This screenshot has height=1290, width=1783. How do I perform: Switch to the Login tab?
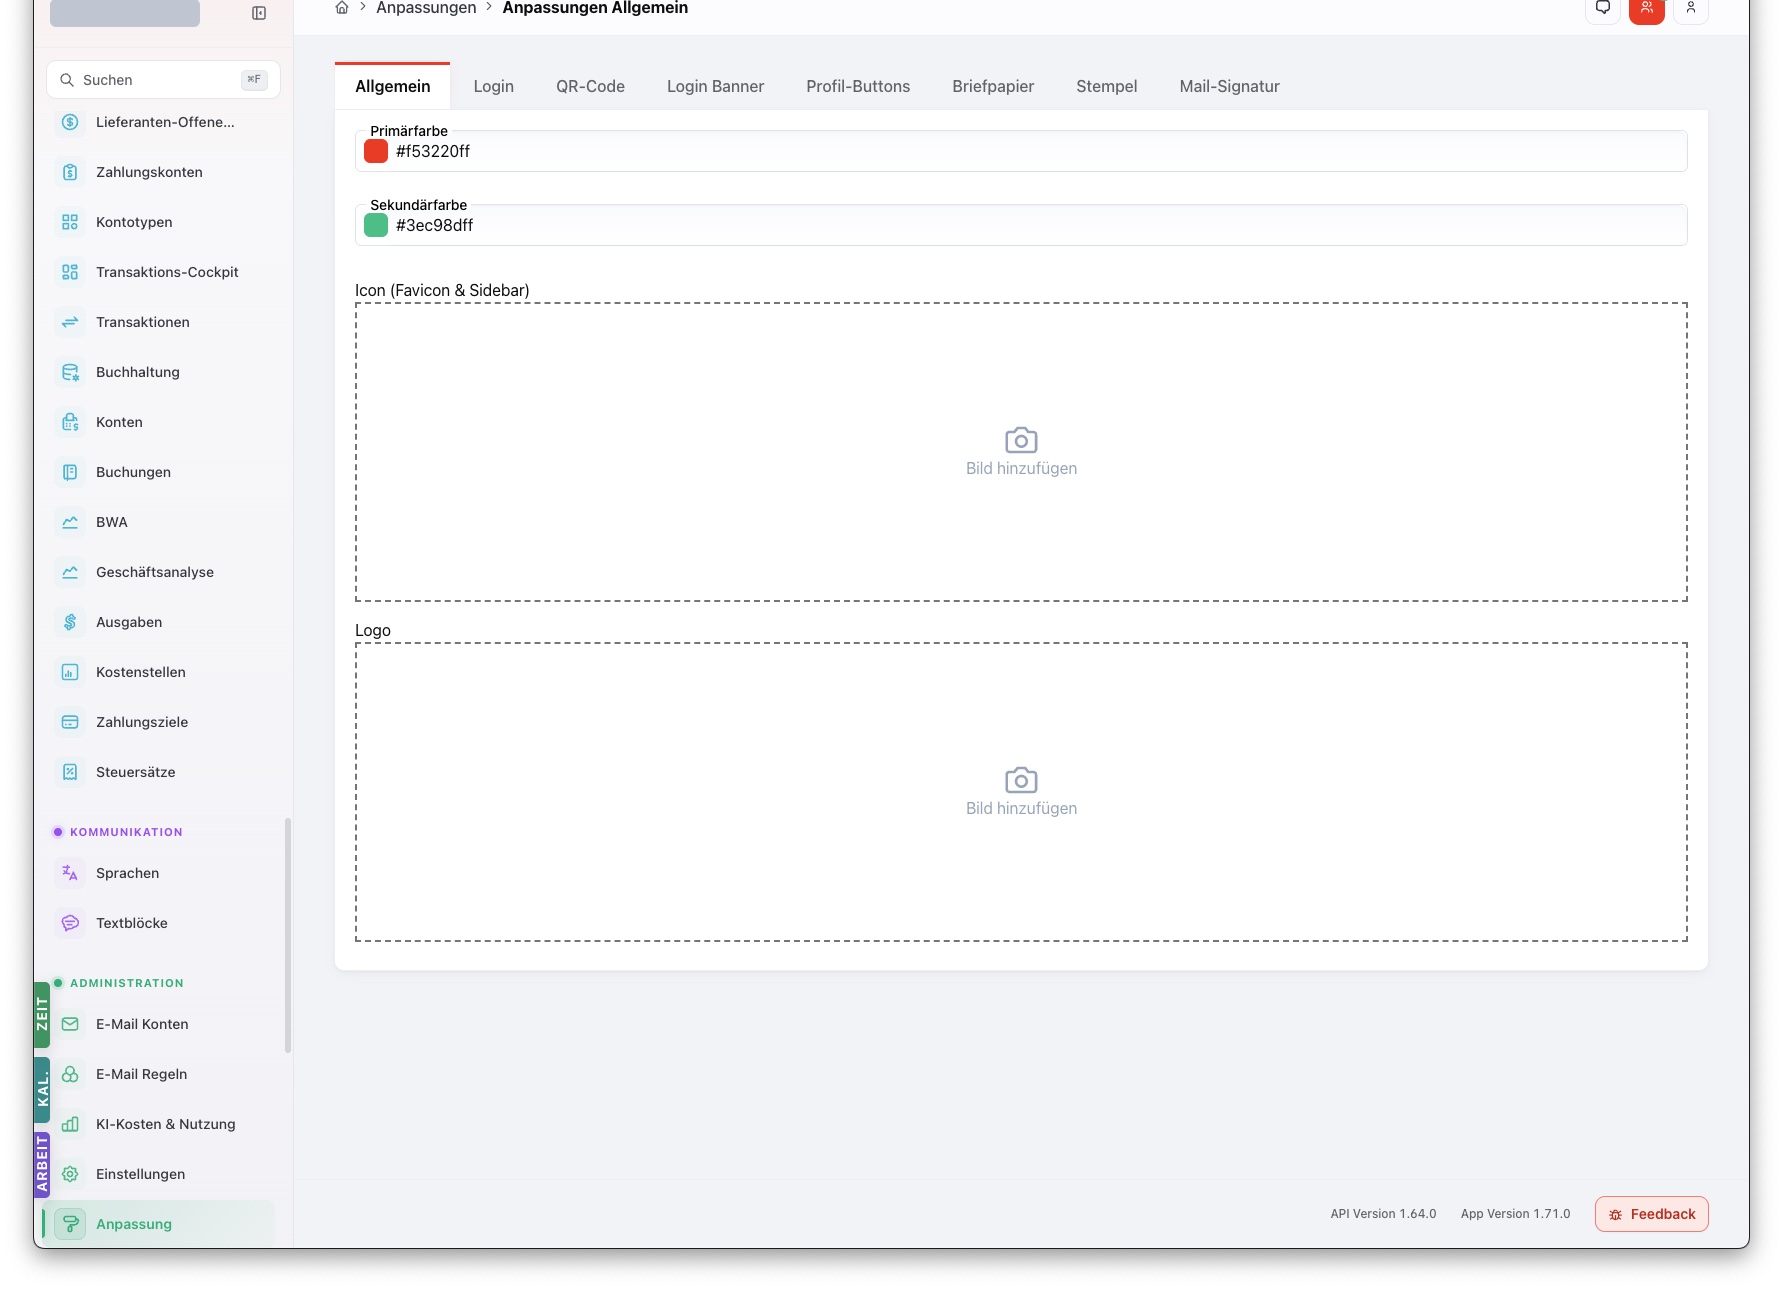tap(493, 86)
